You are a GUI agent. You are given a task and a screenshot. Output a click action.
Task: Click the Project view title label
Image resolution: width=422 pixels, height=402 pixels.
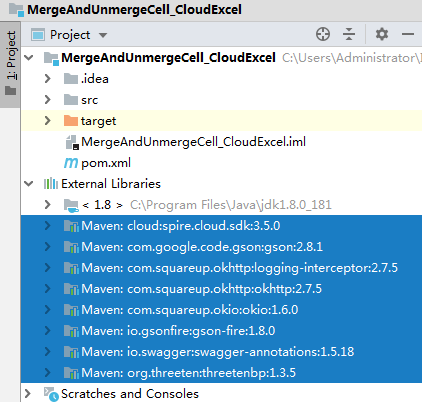click(70, 35)
